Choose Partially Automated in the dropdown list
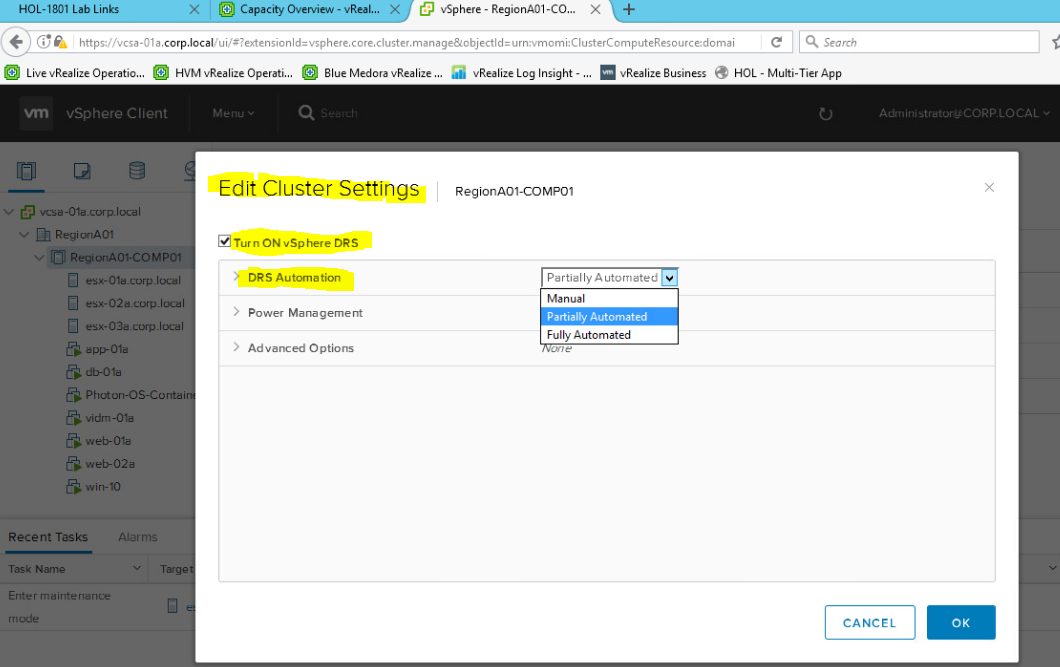Screen dimensions: 1060x667 point(609,316)
